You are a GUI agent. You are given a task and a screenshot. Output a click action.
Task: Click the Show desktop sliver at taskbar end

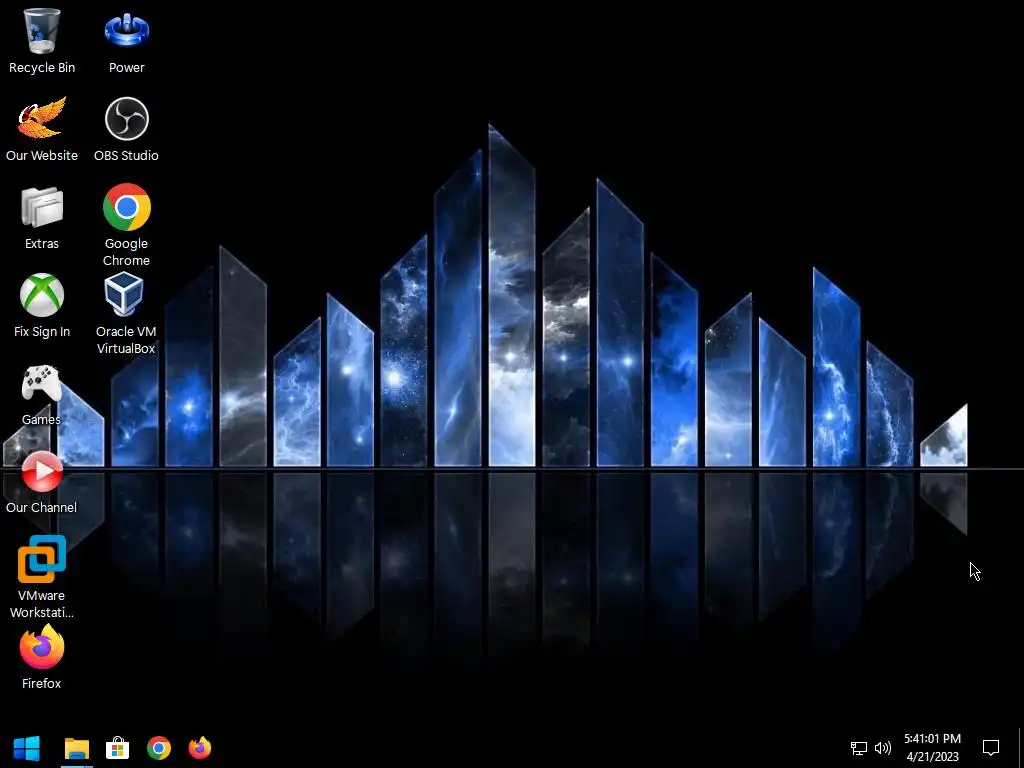point(1021,748)
